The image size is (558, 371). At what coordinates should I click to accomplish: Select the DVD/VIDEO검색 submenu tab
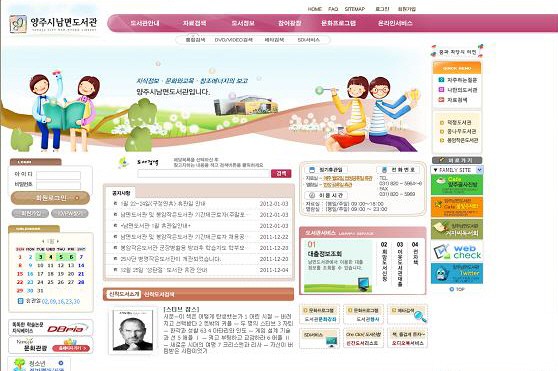tap(233, 40)
